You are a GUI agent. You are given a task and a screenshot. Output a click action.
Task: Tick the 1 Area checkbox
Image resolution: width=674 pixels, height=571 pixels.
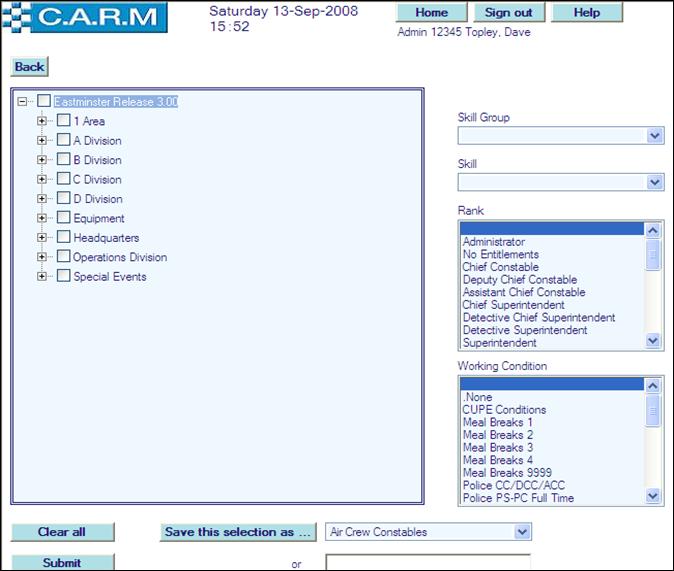pos(64,121)
